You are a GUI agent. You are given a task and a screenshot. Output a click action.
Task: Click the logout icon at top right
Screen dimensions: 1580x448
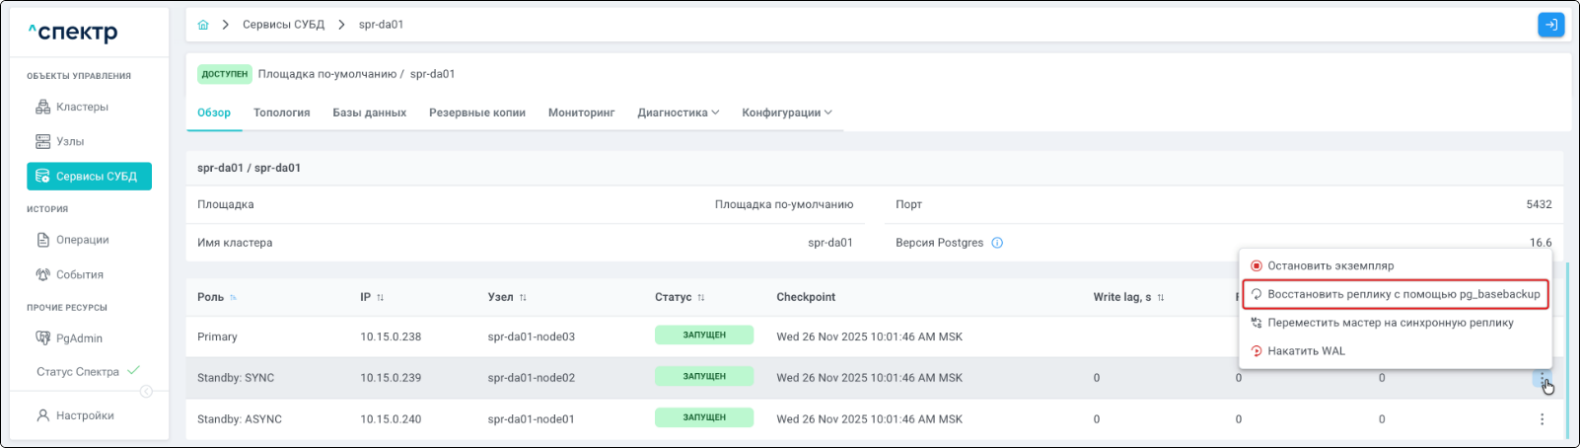tap(1550, 25)
